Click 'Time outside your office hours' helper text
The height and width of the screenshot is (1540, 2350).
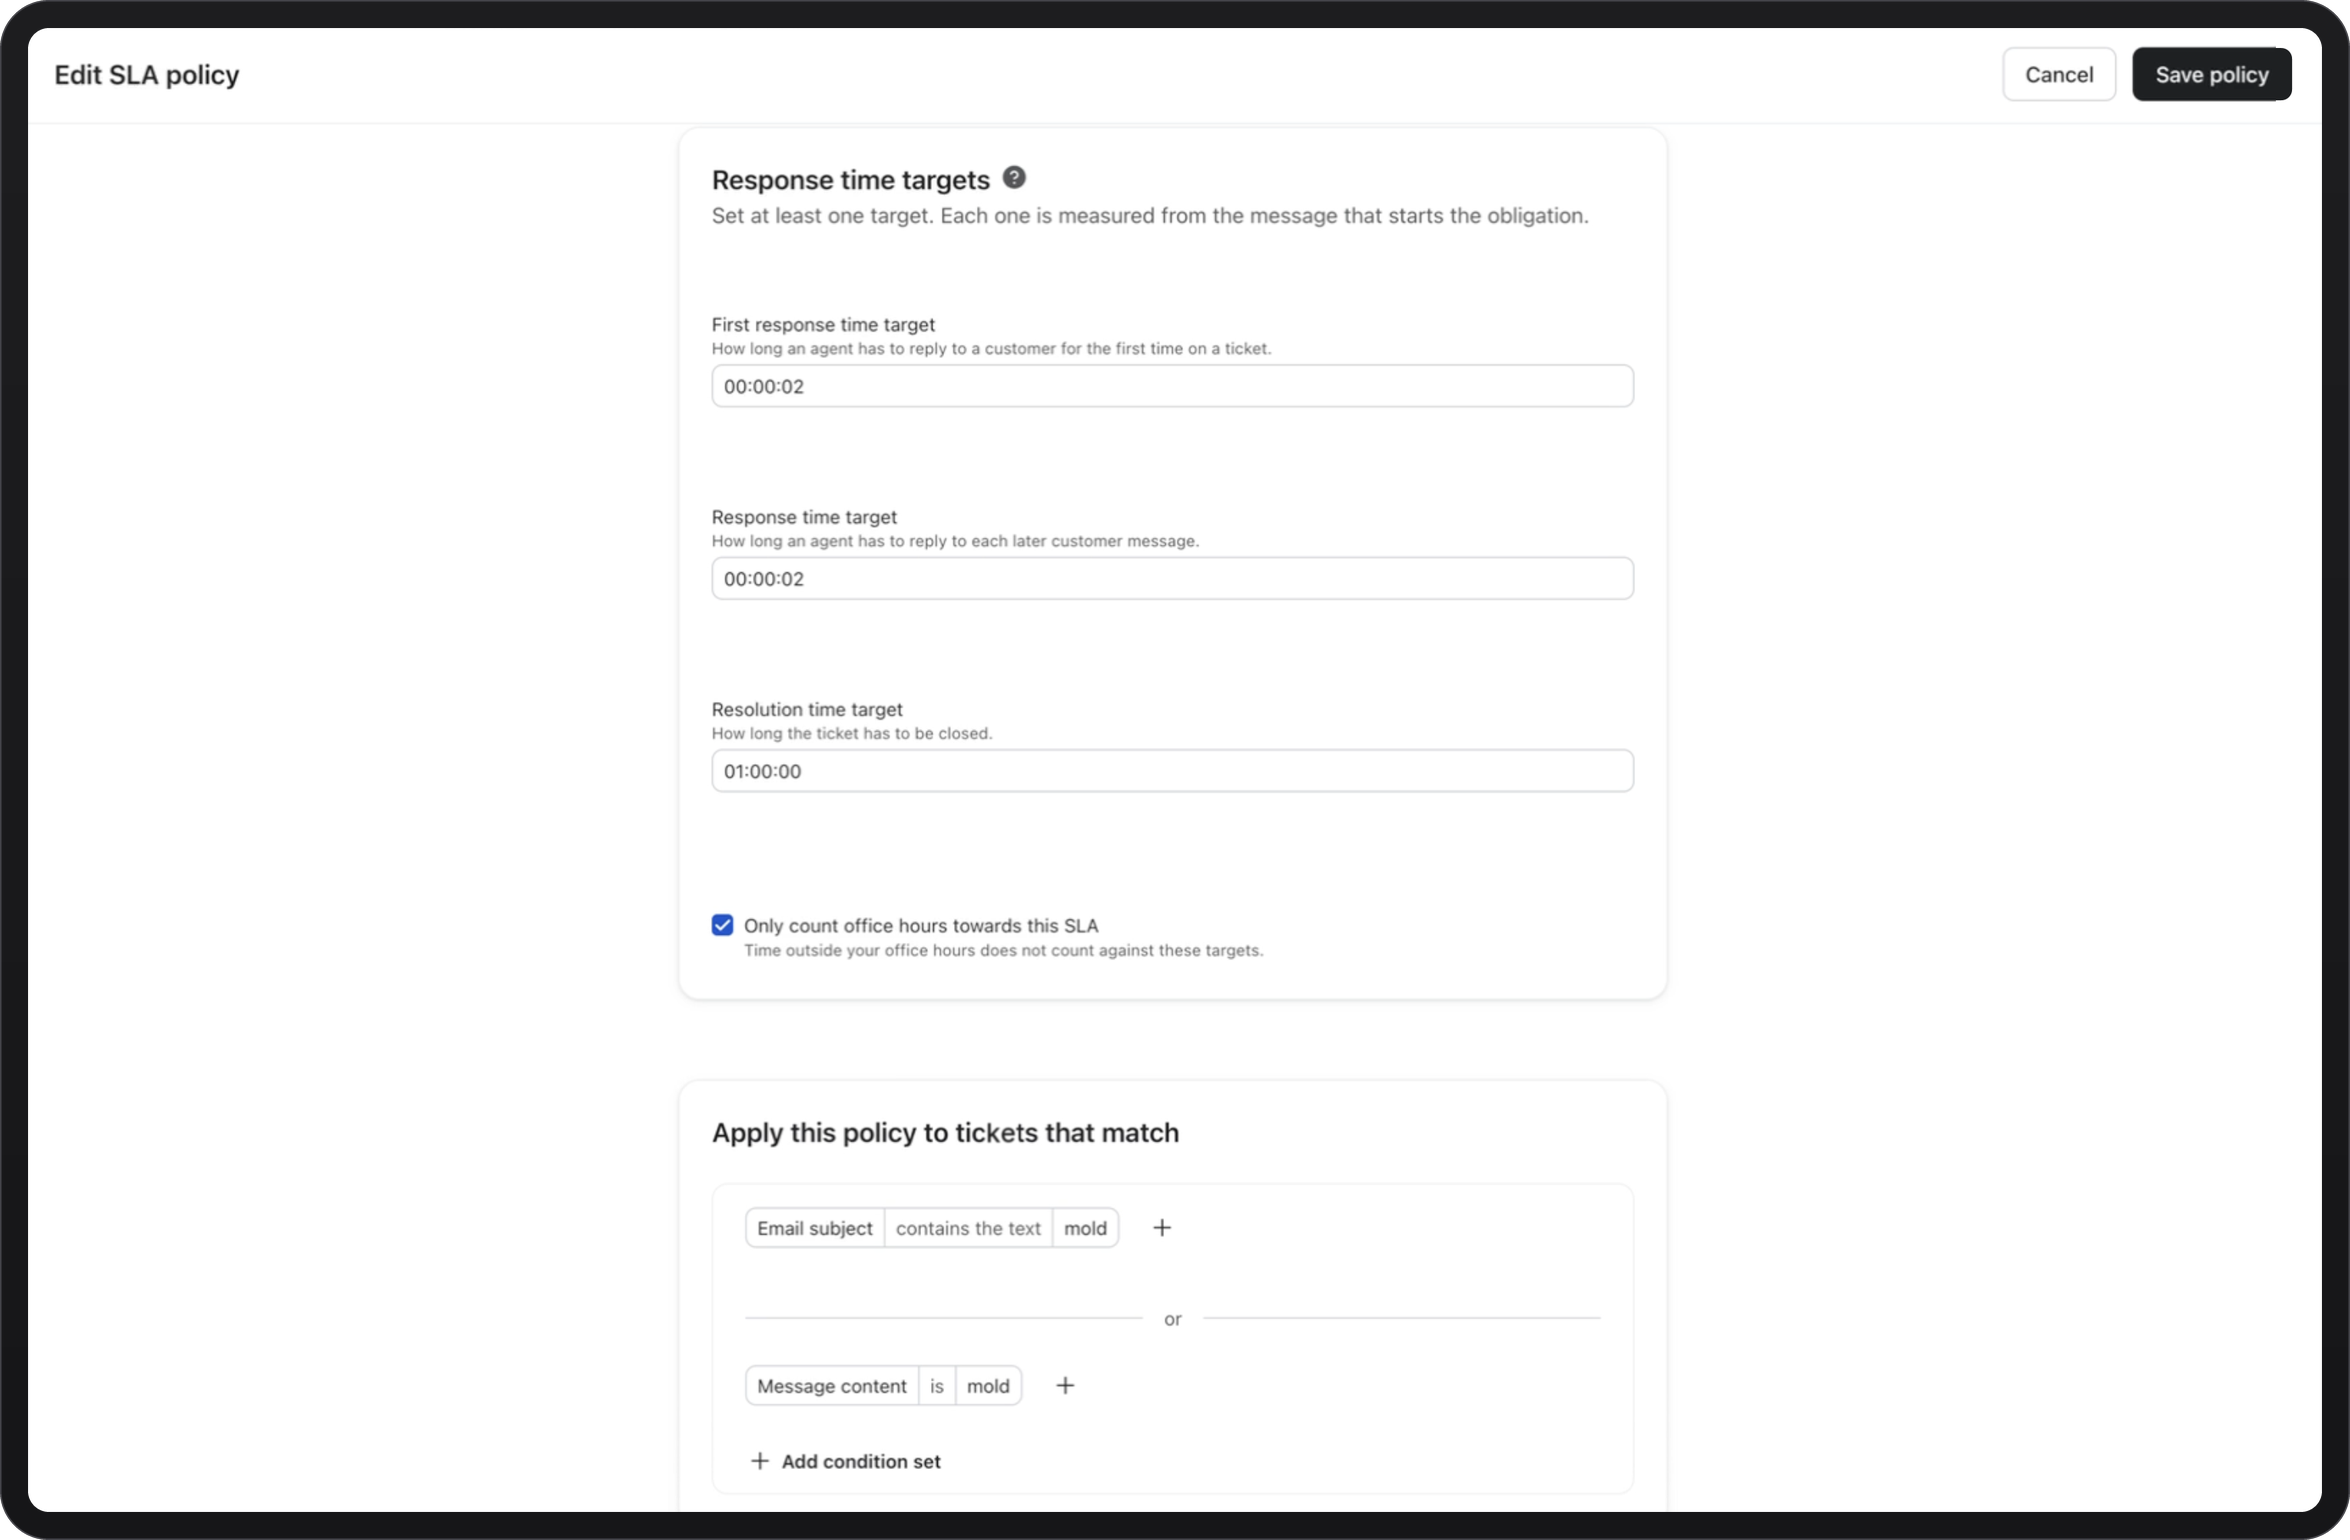click(1003, 950)
